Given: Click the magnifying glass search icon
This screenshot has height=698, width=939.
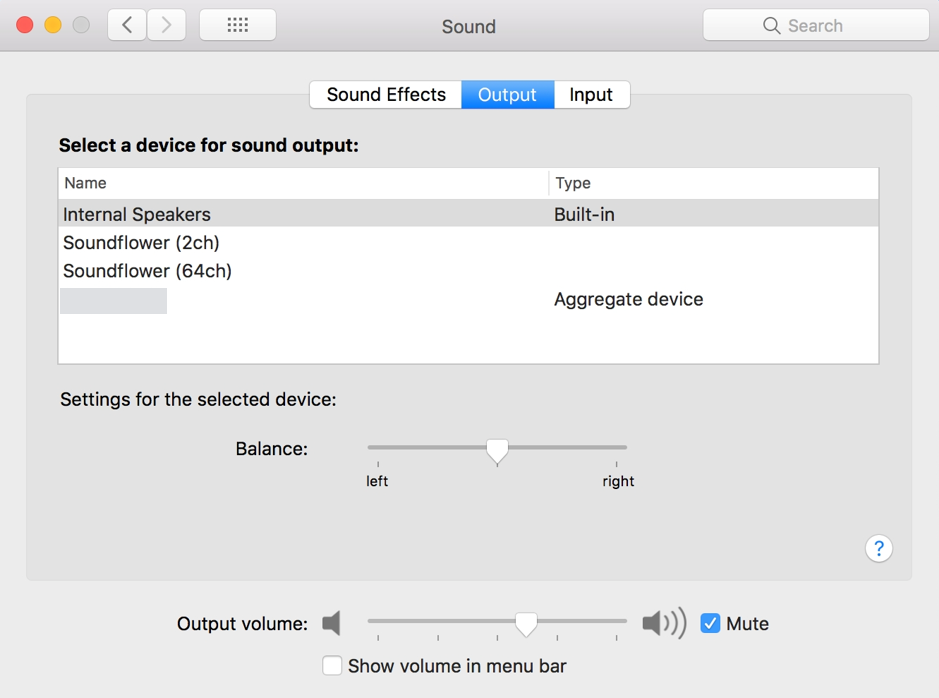Looking at the screenshot, I should [771, 26].
